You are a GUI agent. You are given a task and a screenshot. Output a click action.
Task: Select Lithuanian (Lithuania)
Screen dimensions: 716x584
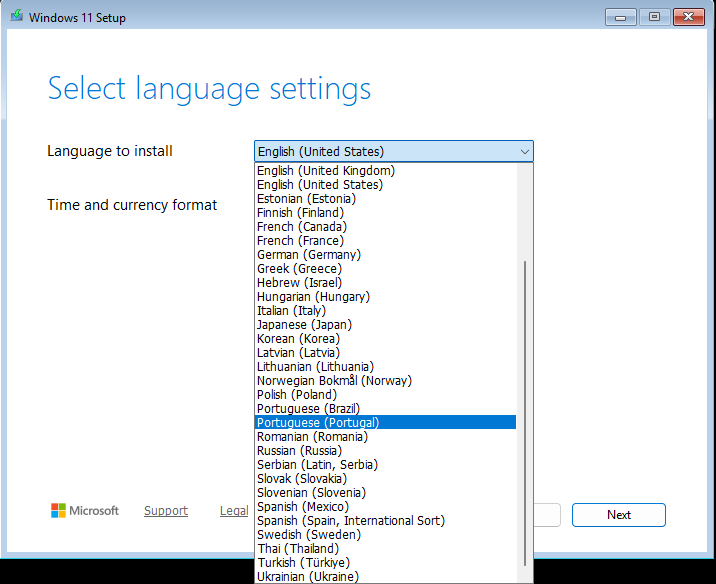tap(385, 367)
